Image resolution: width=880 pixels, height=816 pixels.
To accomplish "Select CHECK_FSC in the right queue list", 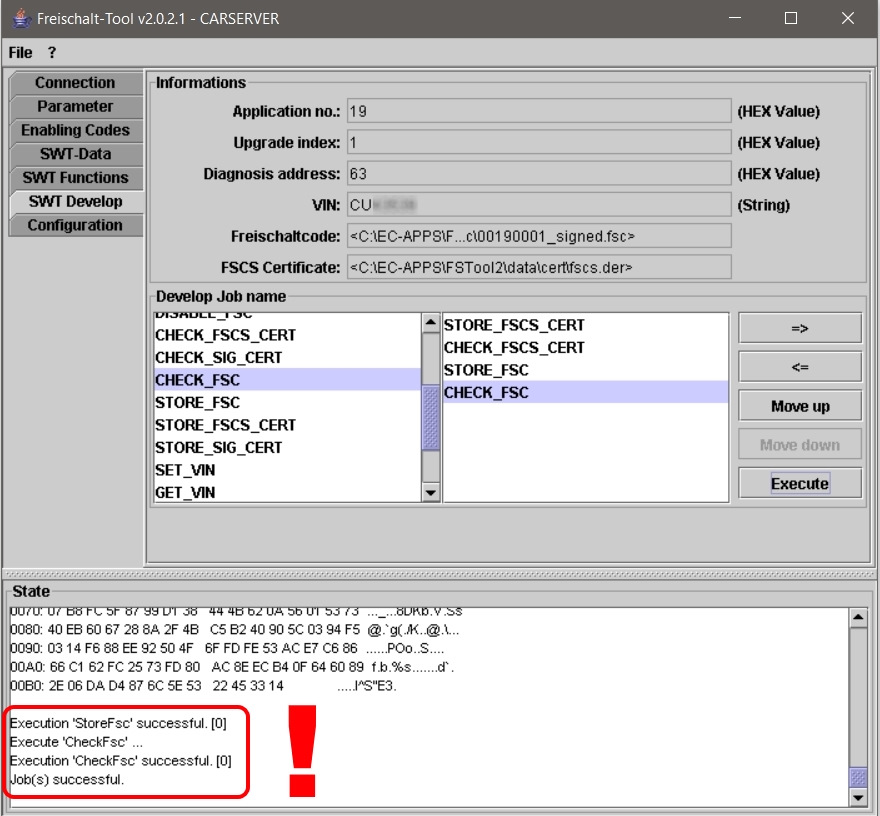I will (585, 392).
